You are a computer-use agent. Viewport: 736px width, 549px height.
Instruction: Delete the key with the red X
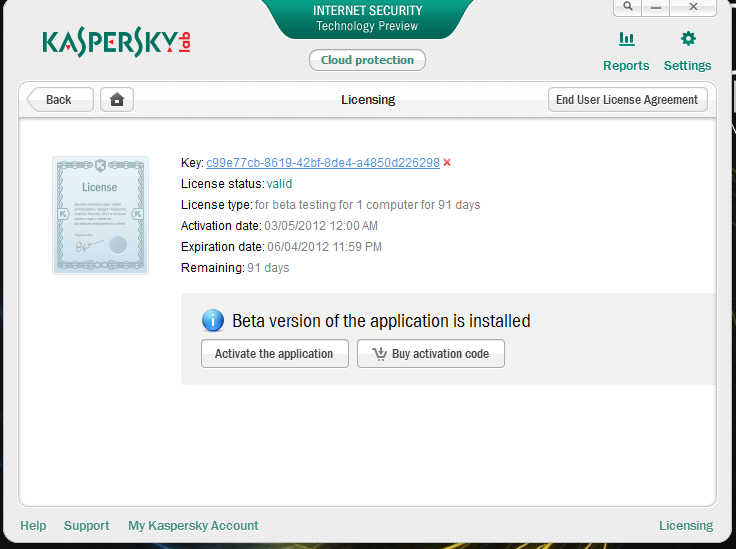[x=447, y=162]
